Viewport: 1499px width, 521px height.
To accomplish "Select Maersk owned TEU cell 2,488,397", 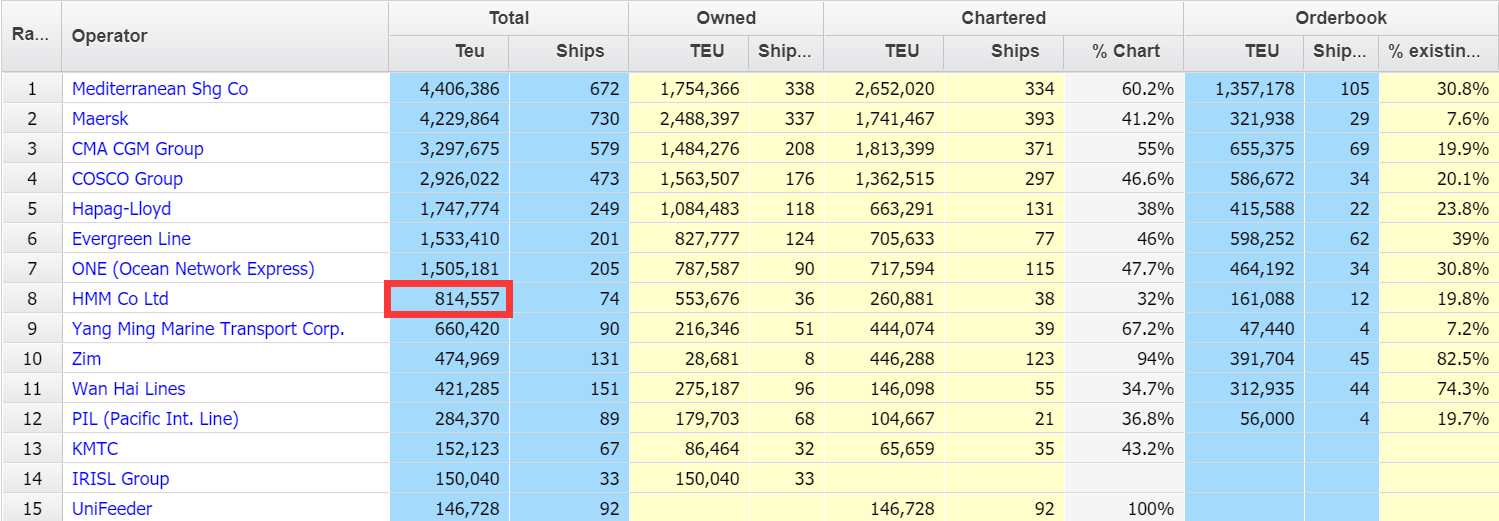I will click(689, 119).
